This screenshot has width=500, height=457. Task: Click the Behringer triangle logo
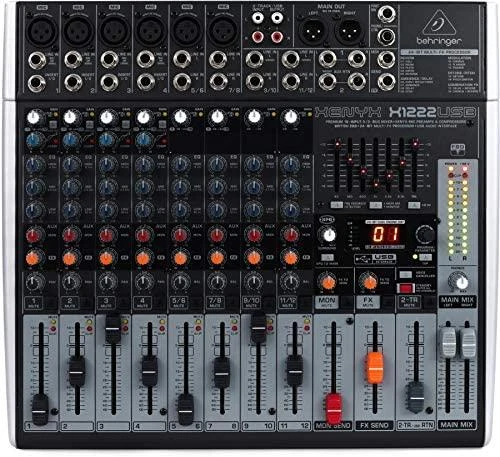coord(439,23)
